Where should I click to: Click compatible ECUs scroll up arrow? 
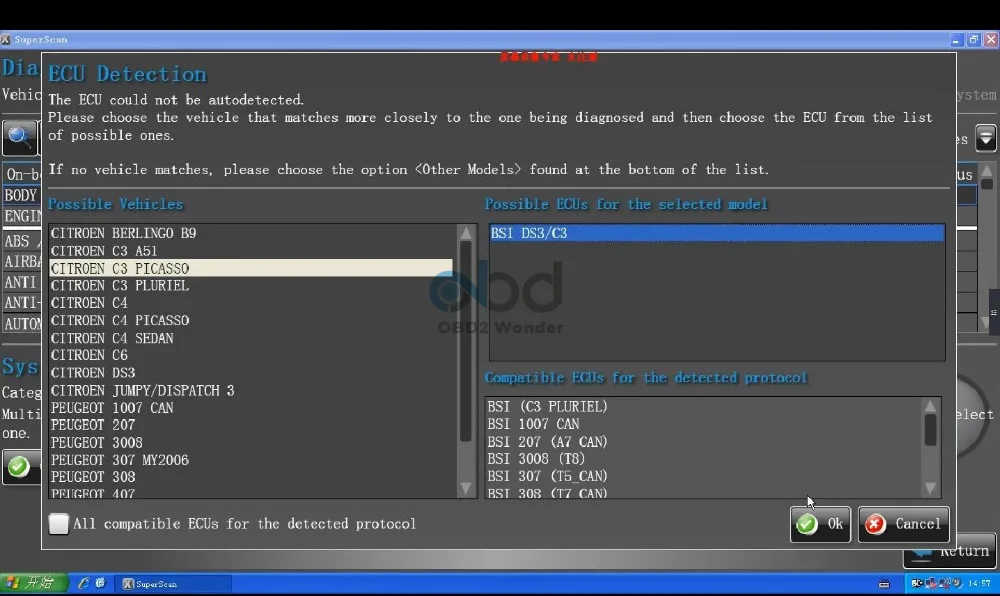coord(930,406)
